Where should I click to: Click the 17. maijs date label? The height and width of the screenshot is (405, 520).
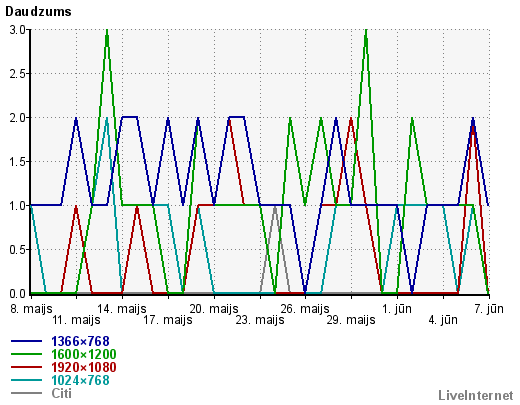(168, 320)
